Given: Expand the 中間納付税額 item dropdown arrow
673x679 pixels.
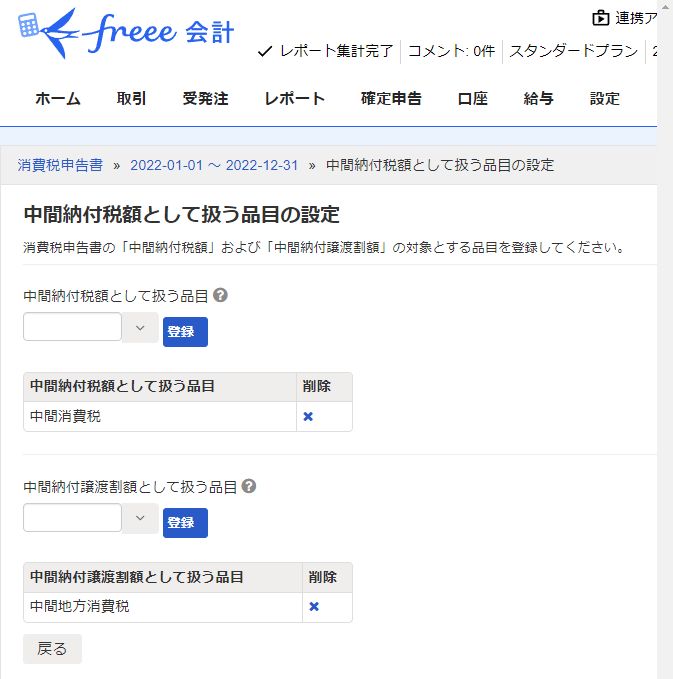Looking at the screenshot, I should pos(140,328).
